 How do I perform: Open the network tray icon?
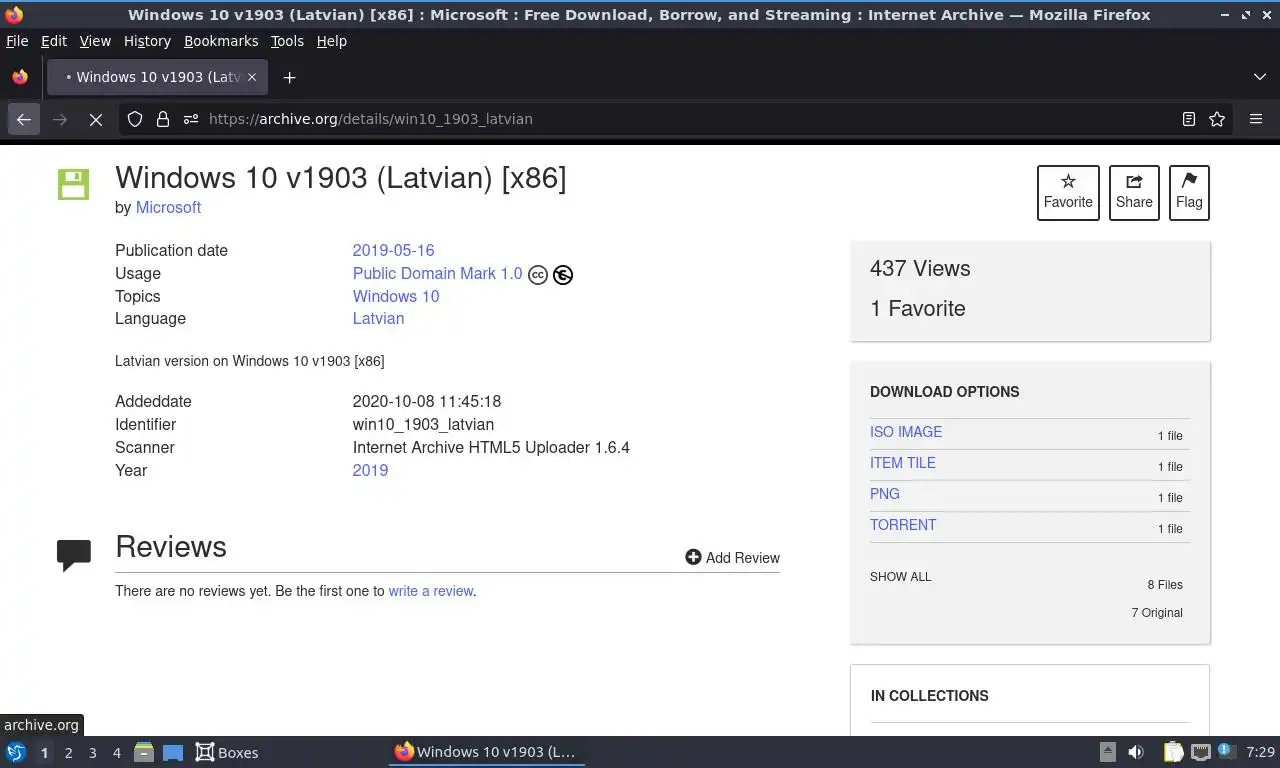pyautogui.click(x=1200, y=752)
